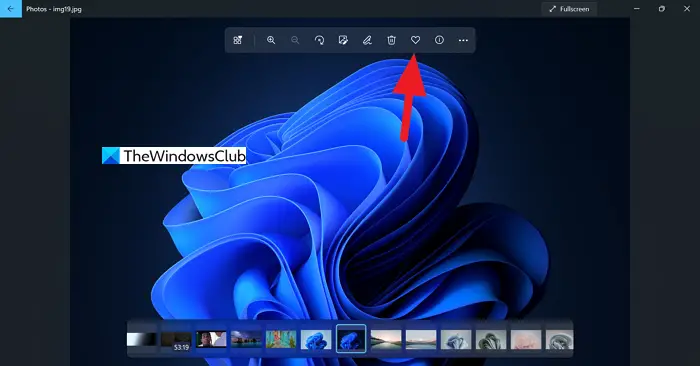The height and width of the screenshot is (366, 700).
Task: Open the edit image tool
Action: 343,40
